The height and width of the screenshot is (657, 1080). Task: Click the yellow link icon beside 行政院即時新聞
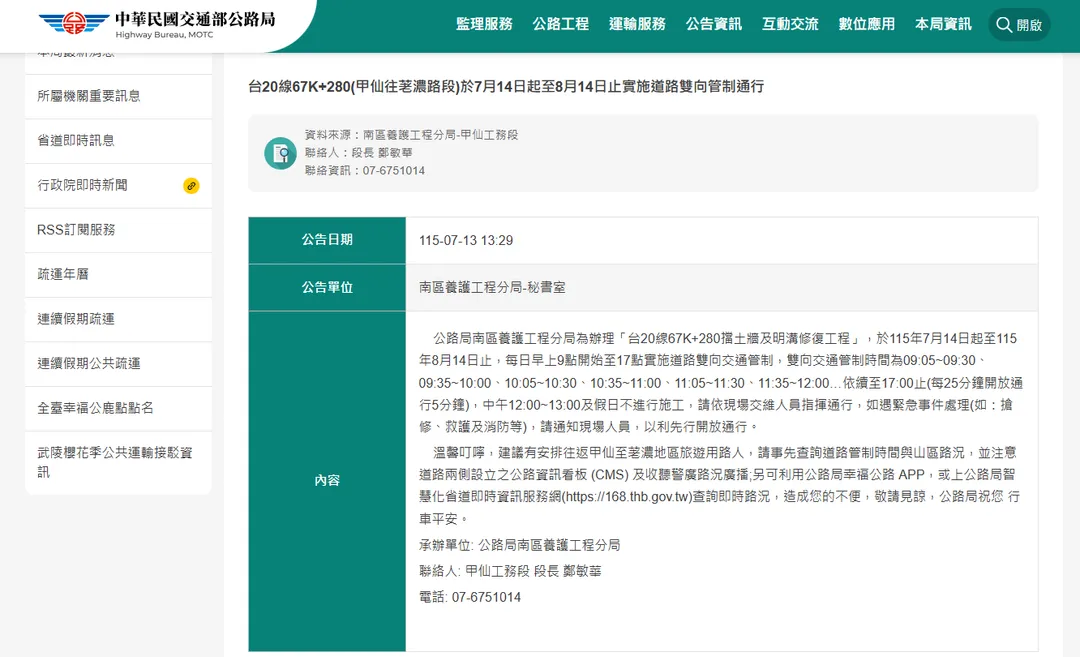coord(191,186)
